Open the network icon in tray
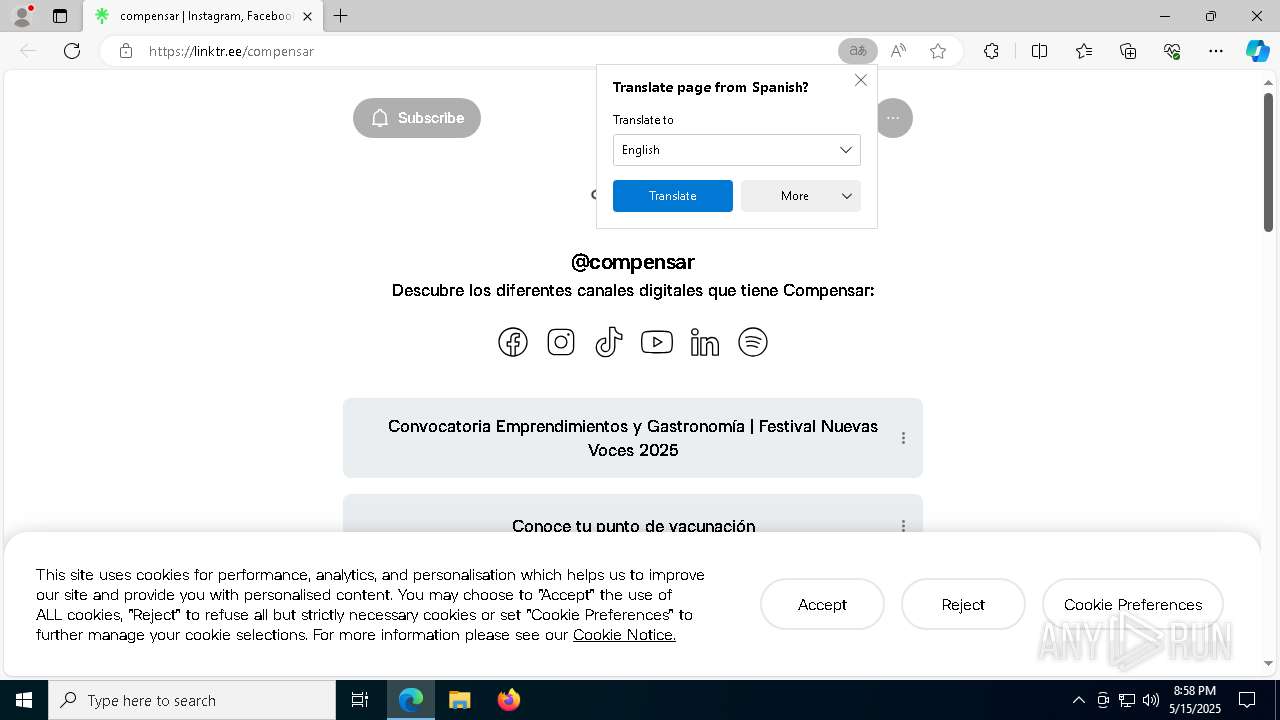Screen dimensions: 1280x720 [1127, 700]
